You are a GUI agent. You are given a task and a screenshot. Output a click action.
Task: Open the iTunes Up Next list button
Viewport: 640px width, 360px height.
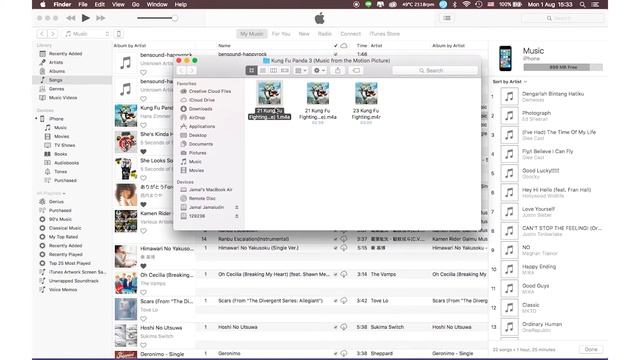pos(447,18)
